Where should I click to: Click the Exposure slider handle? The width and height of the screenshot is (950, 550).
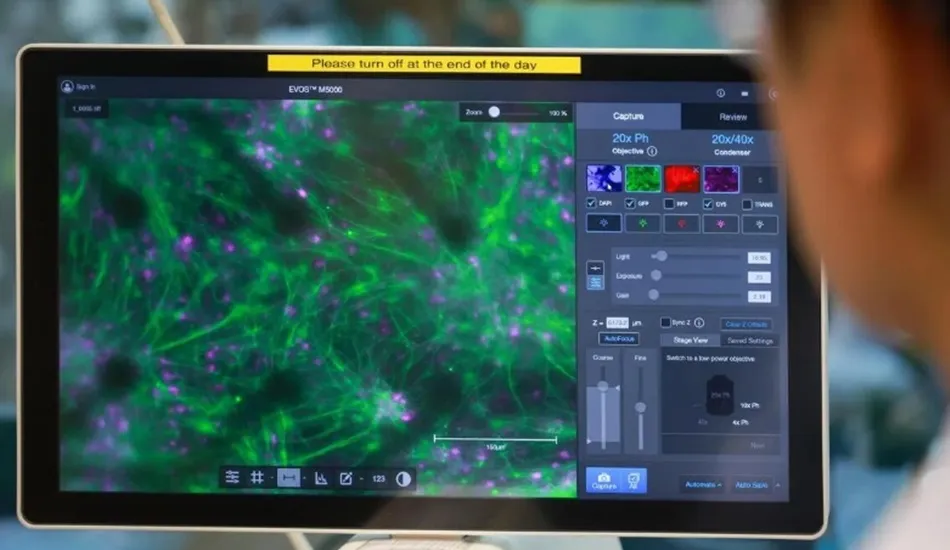coord(656,276)
